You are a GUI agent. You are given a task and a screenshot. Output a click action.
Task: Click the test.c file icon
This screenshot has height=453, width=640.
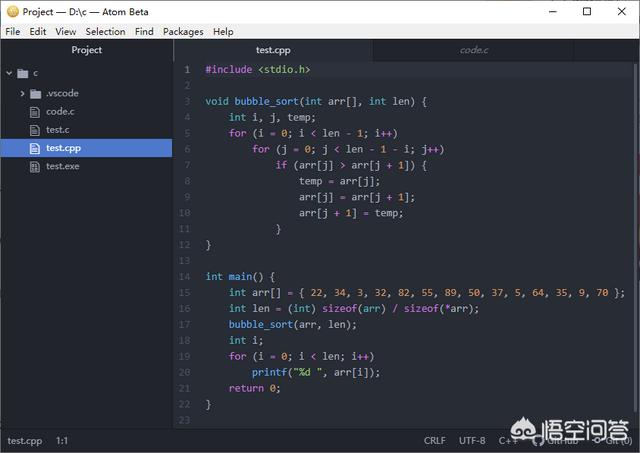pos(35,130)
